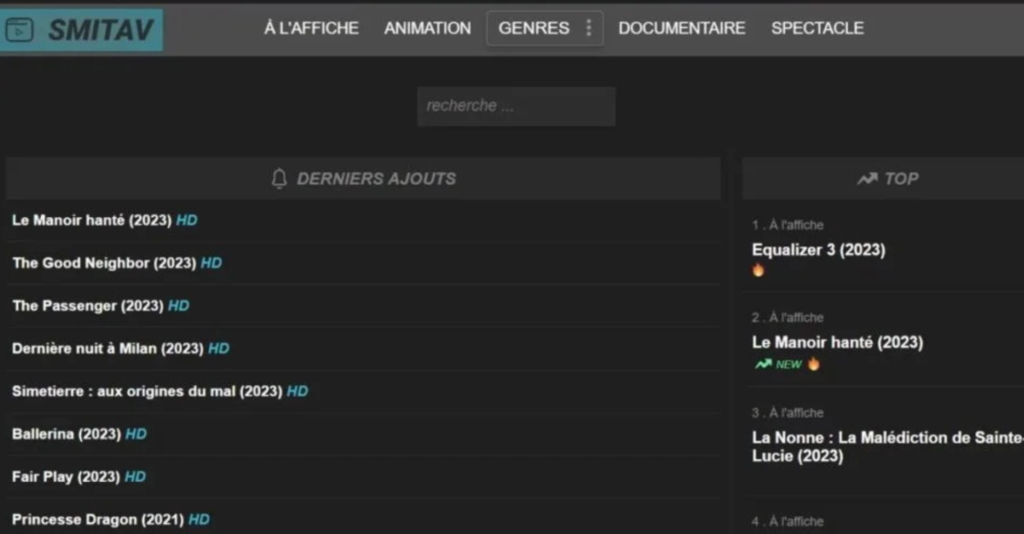
Task: Click the SMITAV logo icon
Action: (20, 30)
